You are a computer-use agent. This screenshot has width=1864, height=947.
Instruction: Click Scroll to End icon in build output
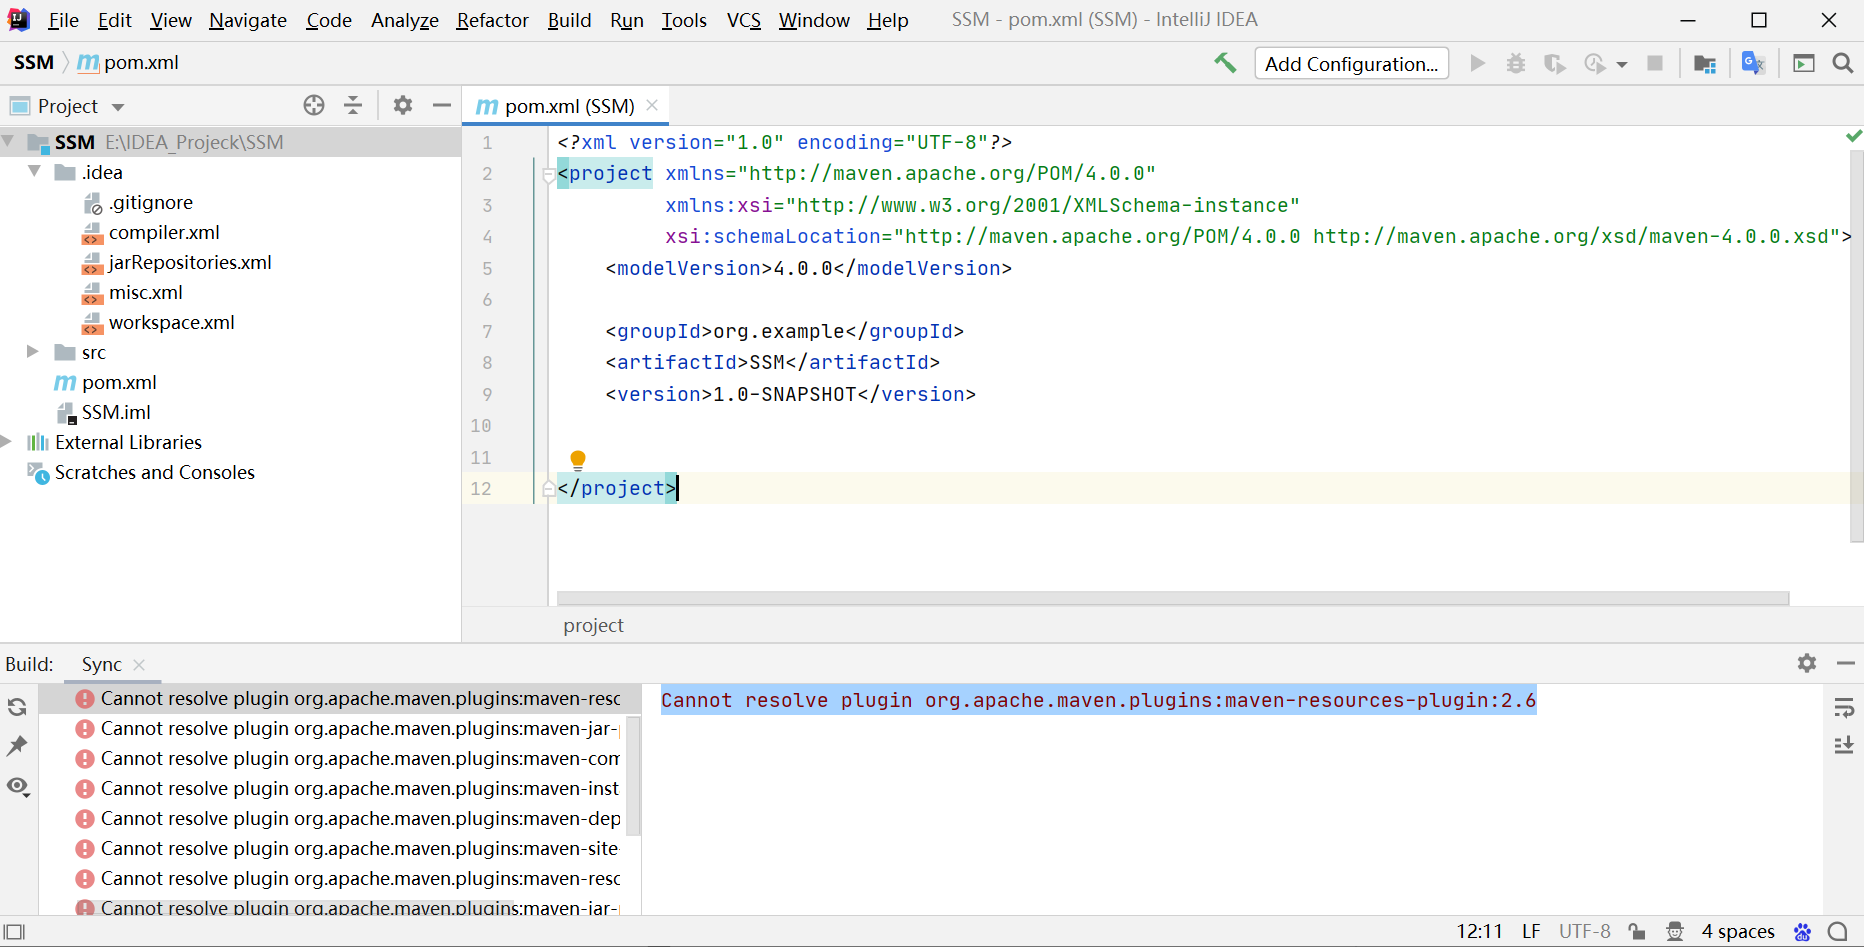(x=1844, y=745)
